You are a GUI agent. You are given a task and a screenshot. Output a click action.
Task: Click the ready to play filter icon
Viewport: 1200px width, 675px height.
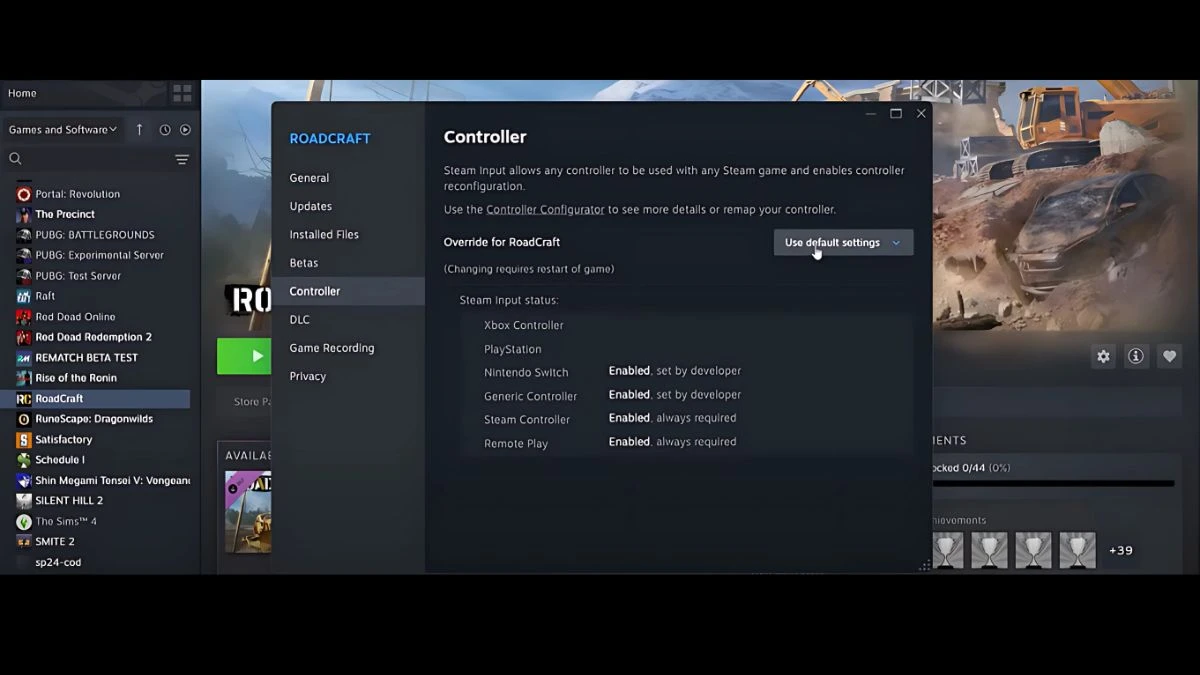point(185,130)
